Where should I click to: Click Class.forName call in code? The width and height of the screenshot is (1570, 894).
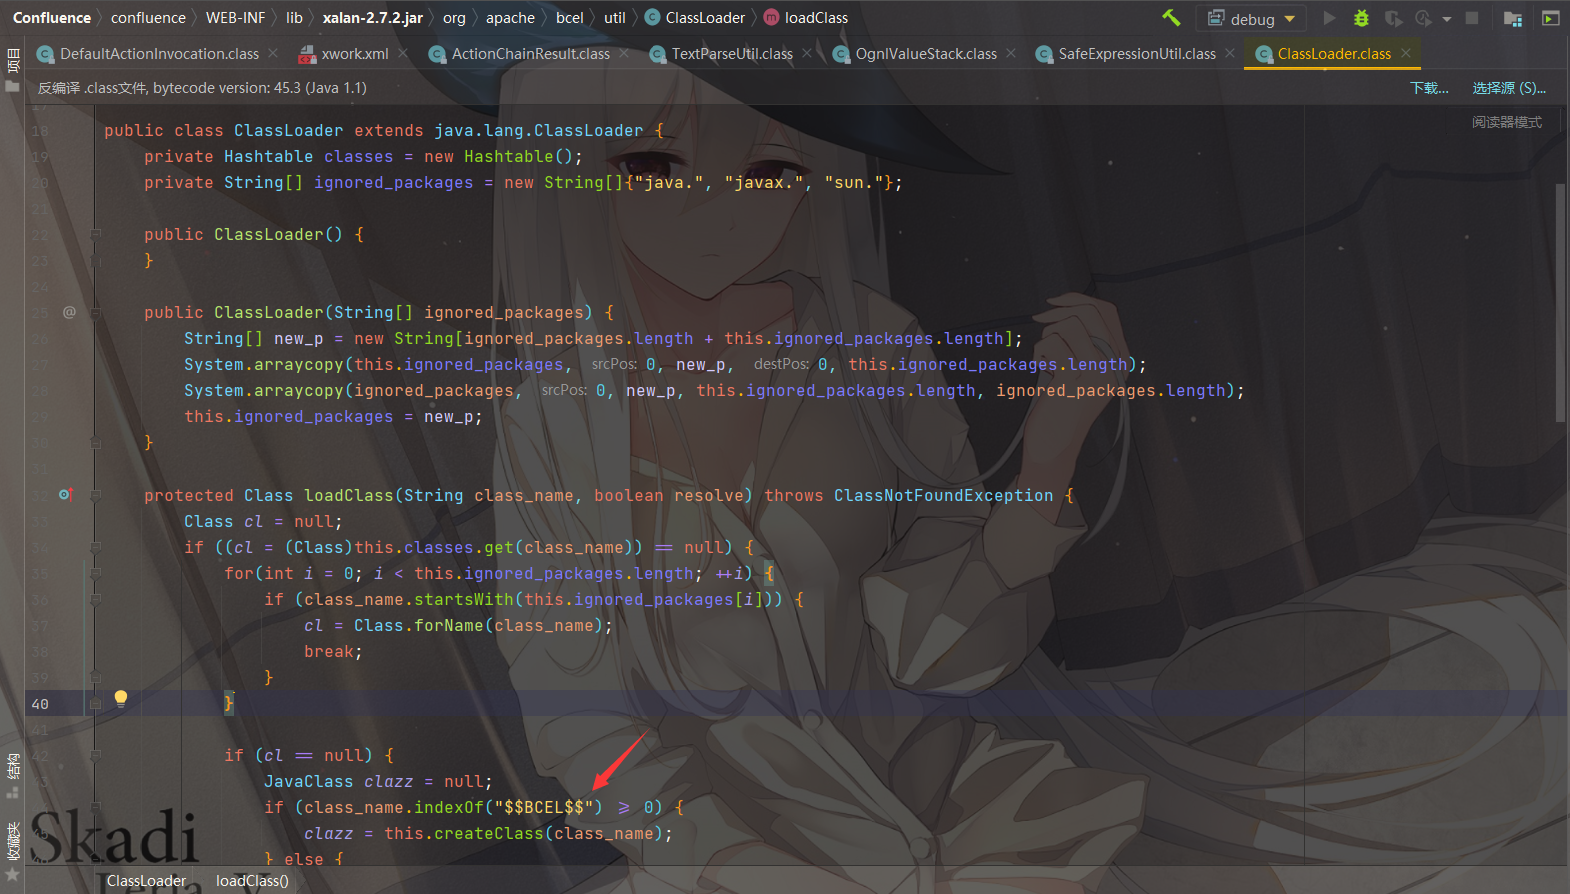[x=418, y=625]
